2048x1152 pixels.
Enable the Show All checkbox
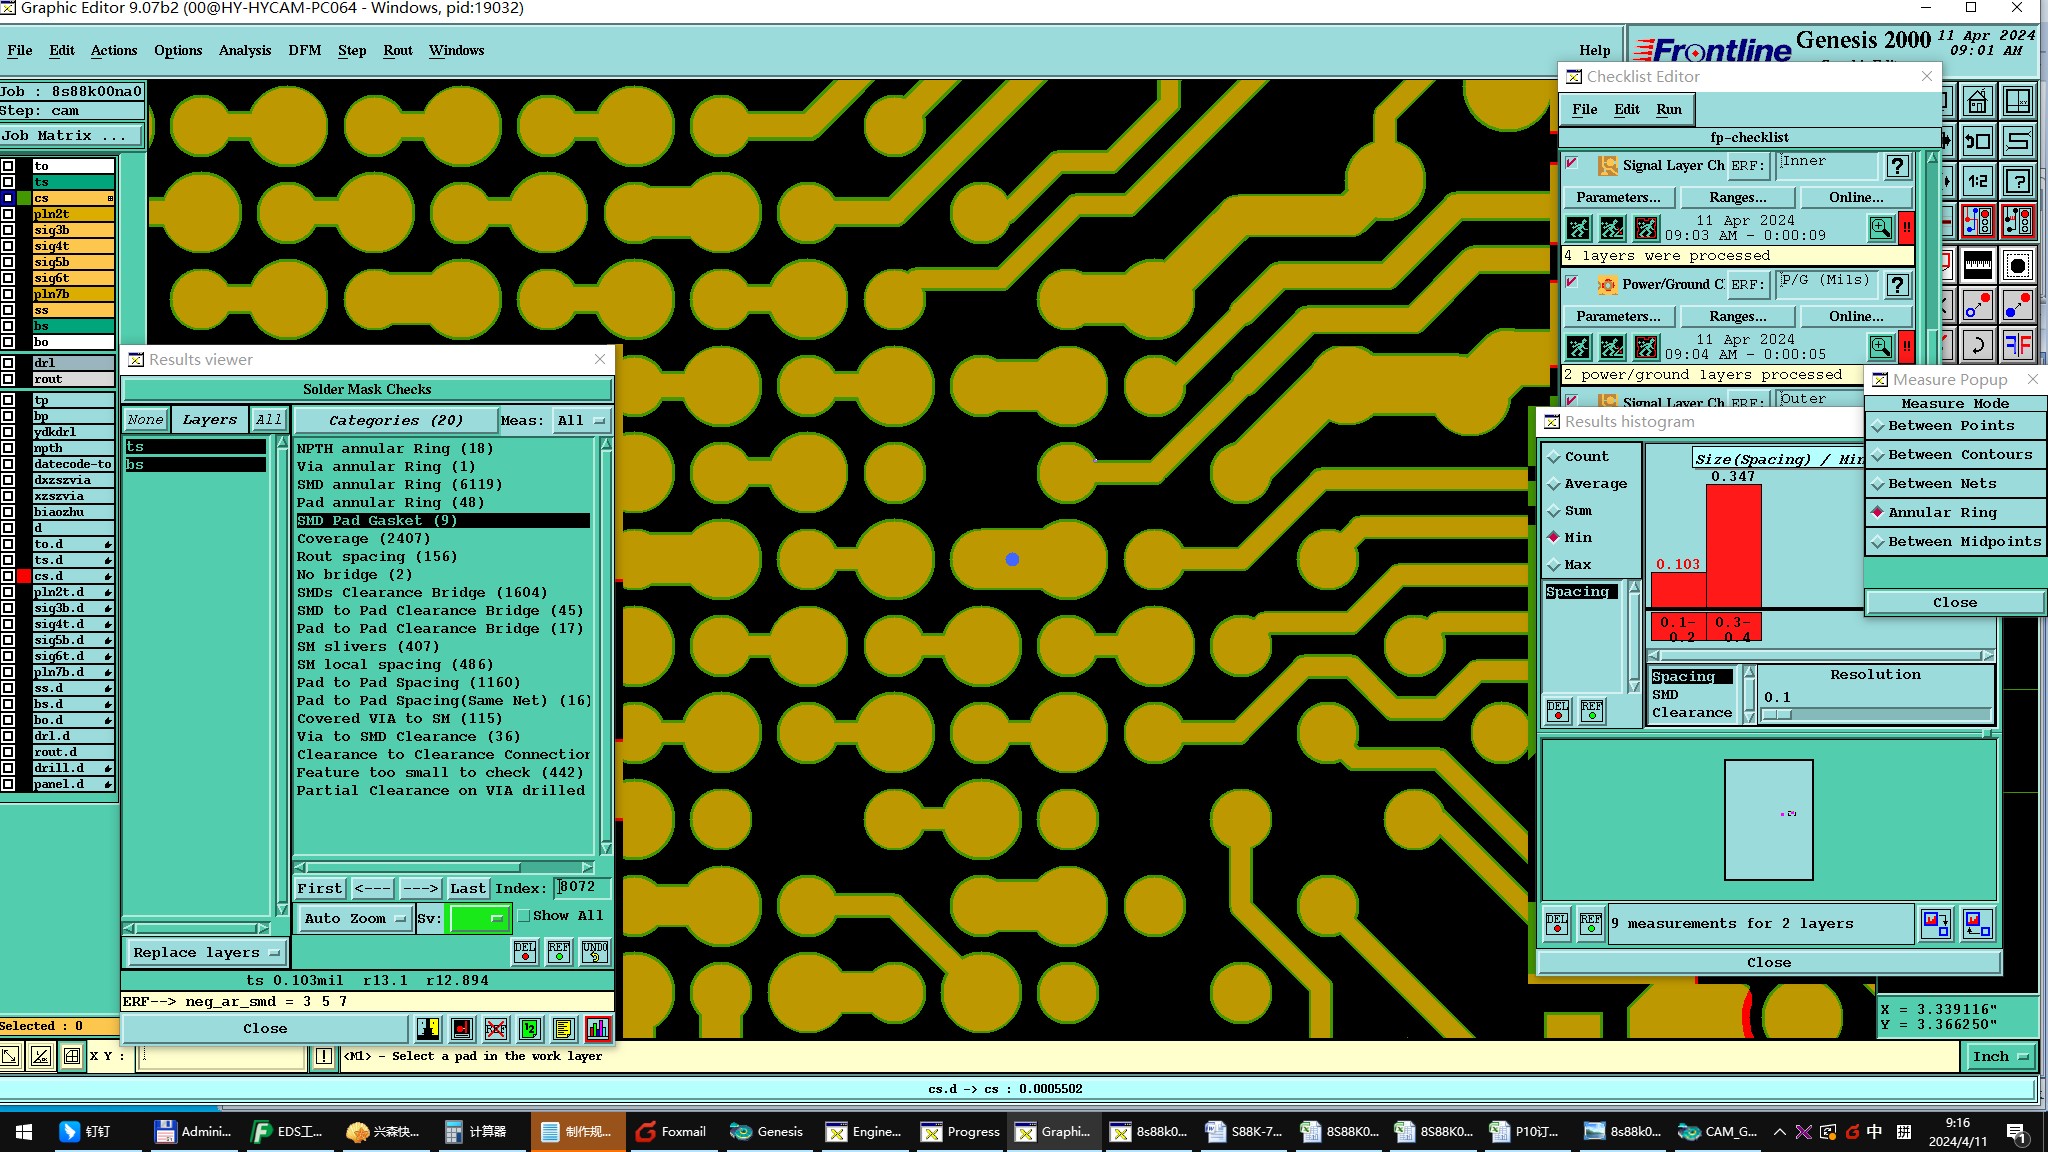point(523,915)
